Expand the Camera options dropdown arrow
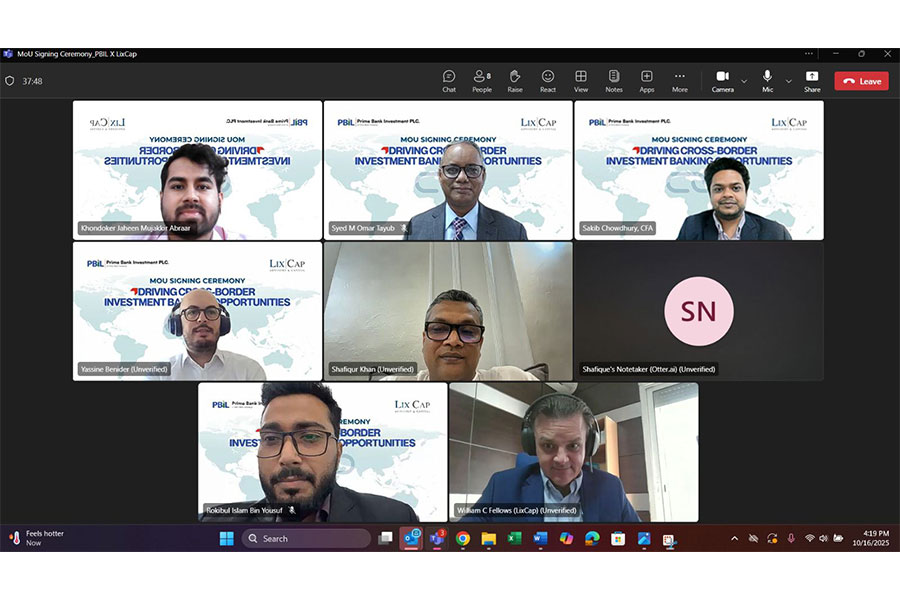The height and width of the screenshot is (600, 900). pos(744,81)
